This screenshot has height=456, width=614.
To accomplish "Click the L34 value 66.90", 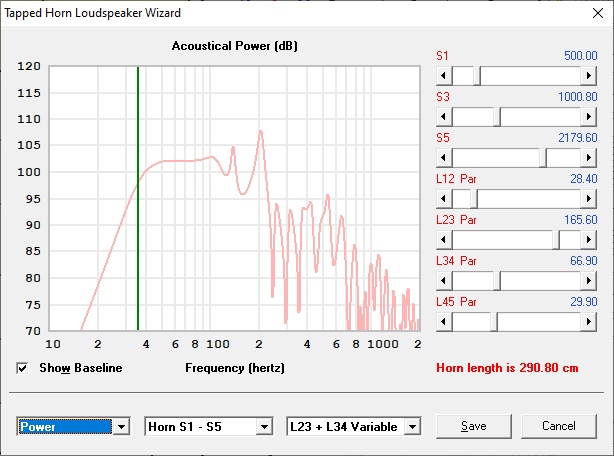I will 584,261.
